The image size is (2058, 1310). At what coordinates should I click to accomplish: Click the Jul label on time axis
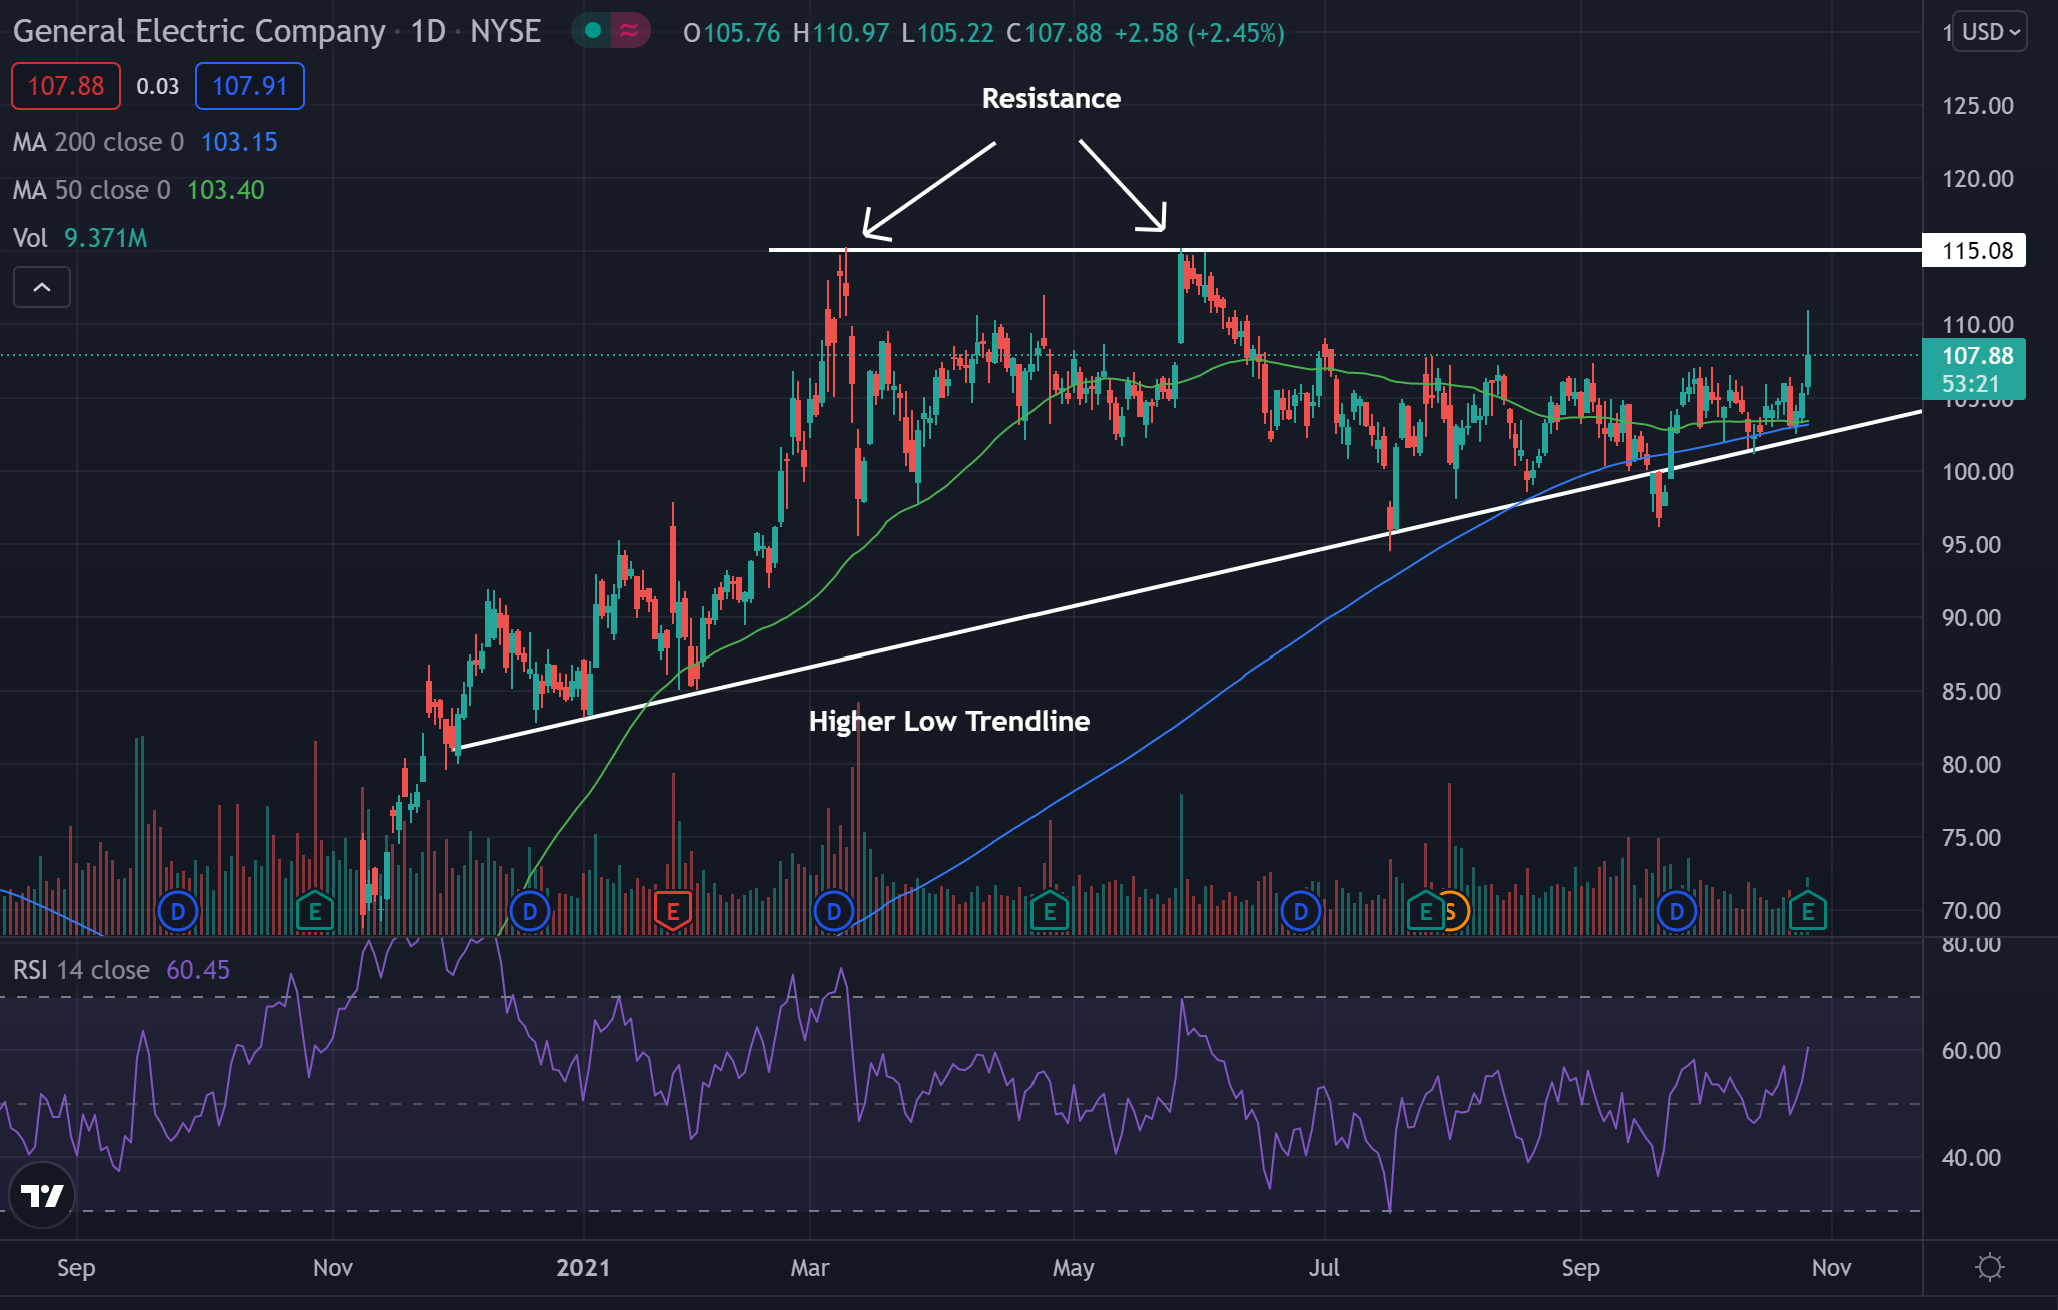[x=1325, y=1268]
